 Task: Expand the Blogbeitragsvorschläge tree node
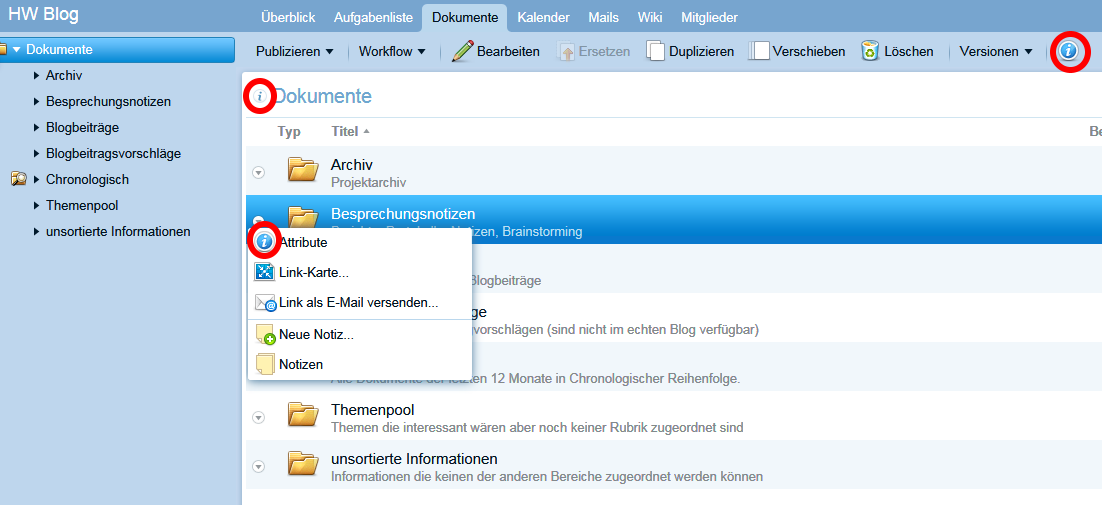click(37, 153)
